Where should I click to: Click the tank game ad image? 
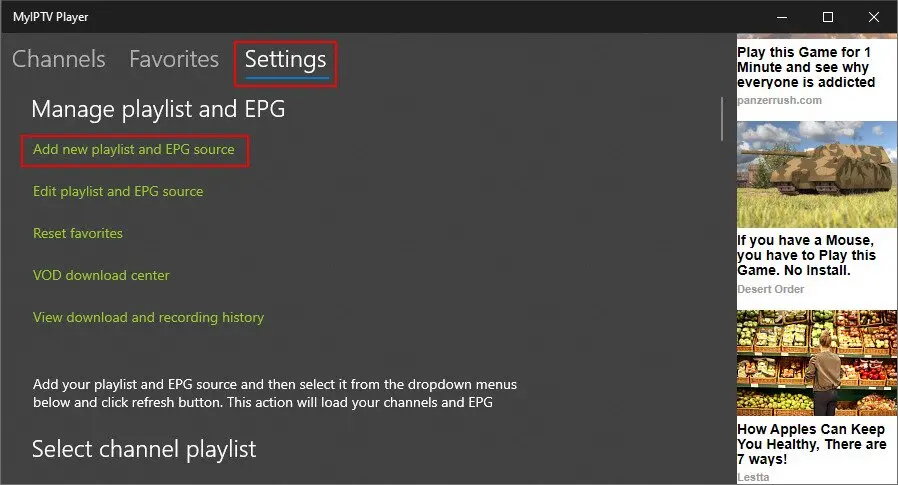point(816,174)
